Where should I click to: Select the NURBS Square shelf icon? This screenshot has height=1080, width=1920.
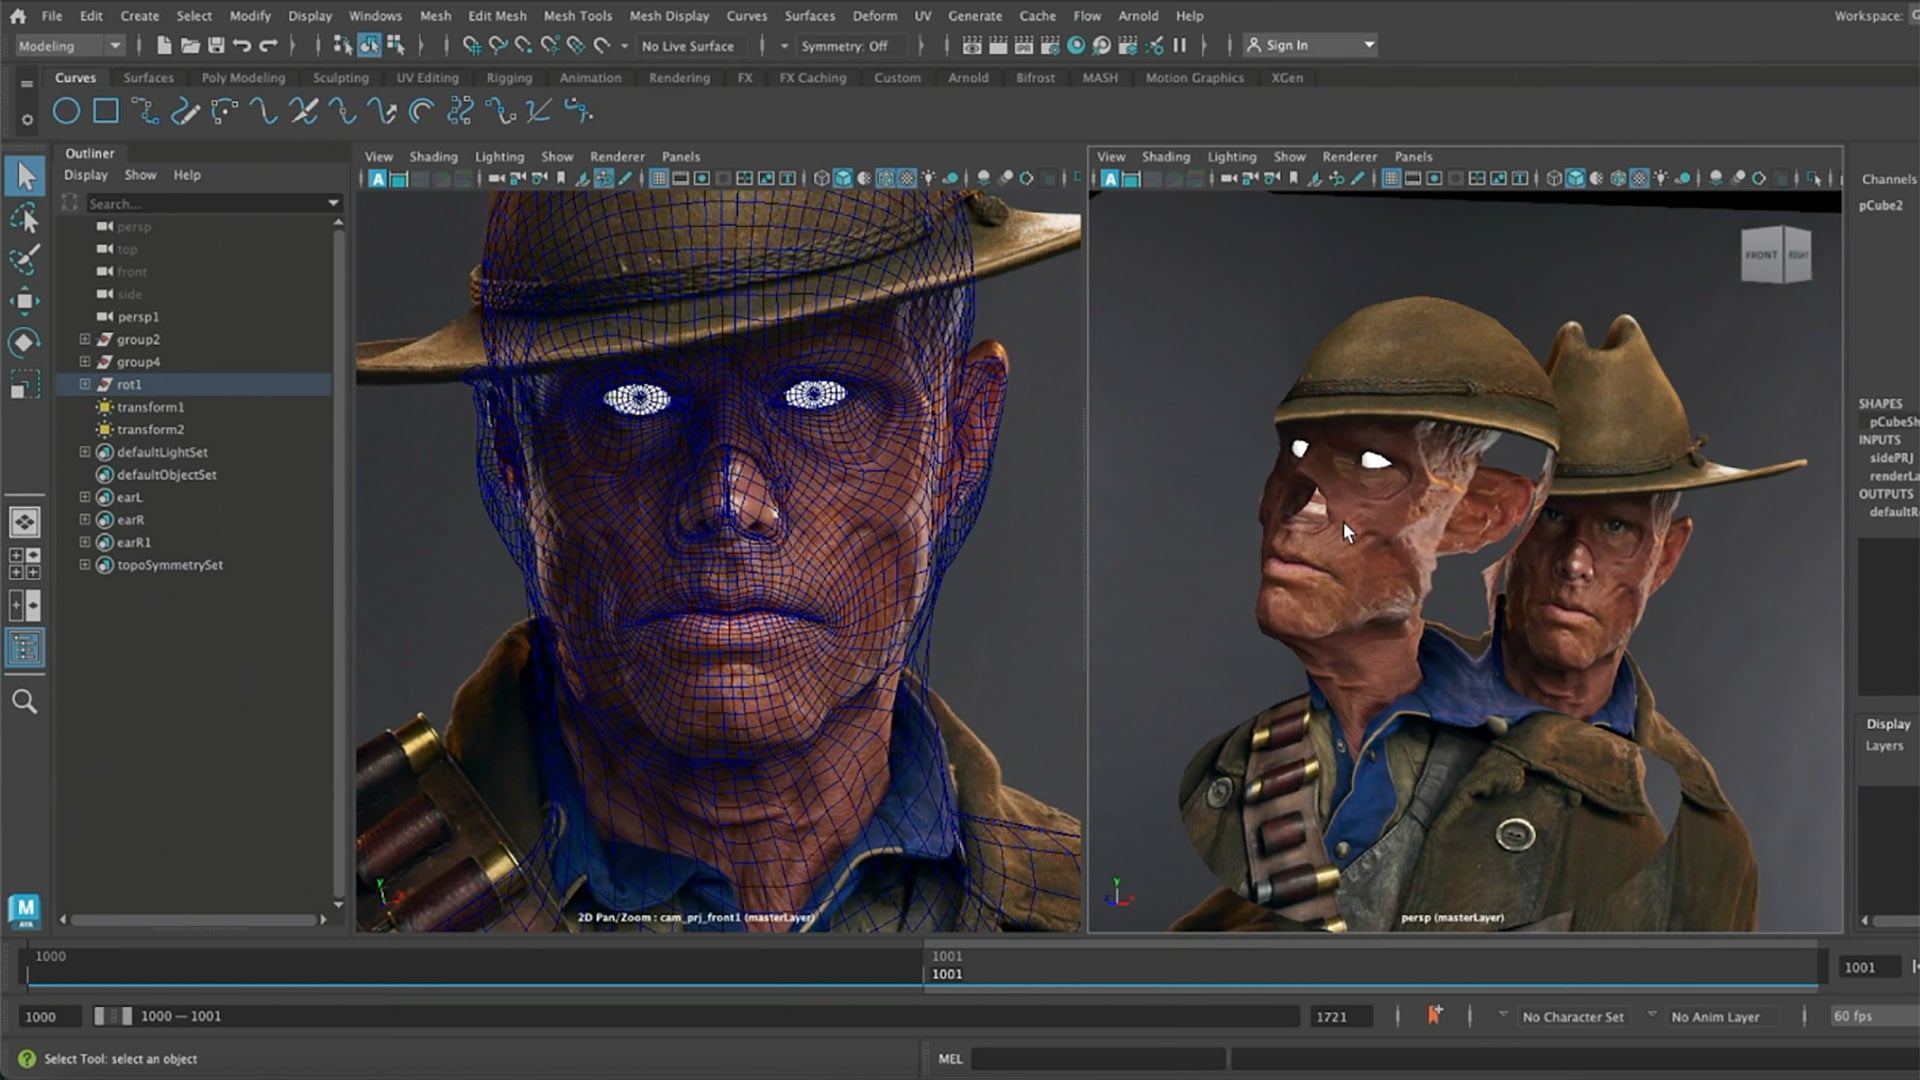[x=106, y=112]
